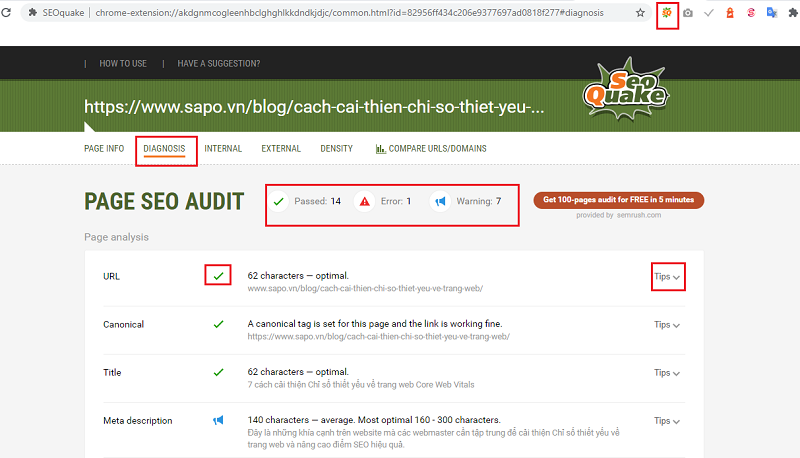Select the Diagnosis tab

(164, 148)
